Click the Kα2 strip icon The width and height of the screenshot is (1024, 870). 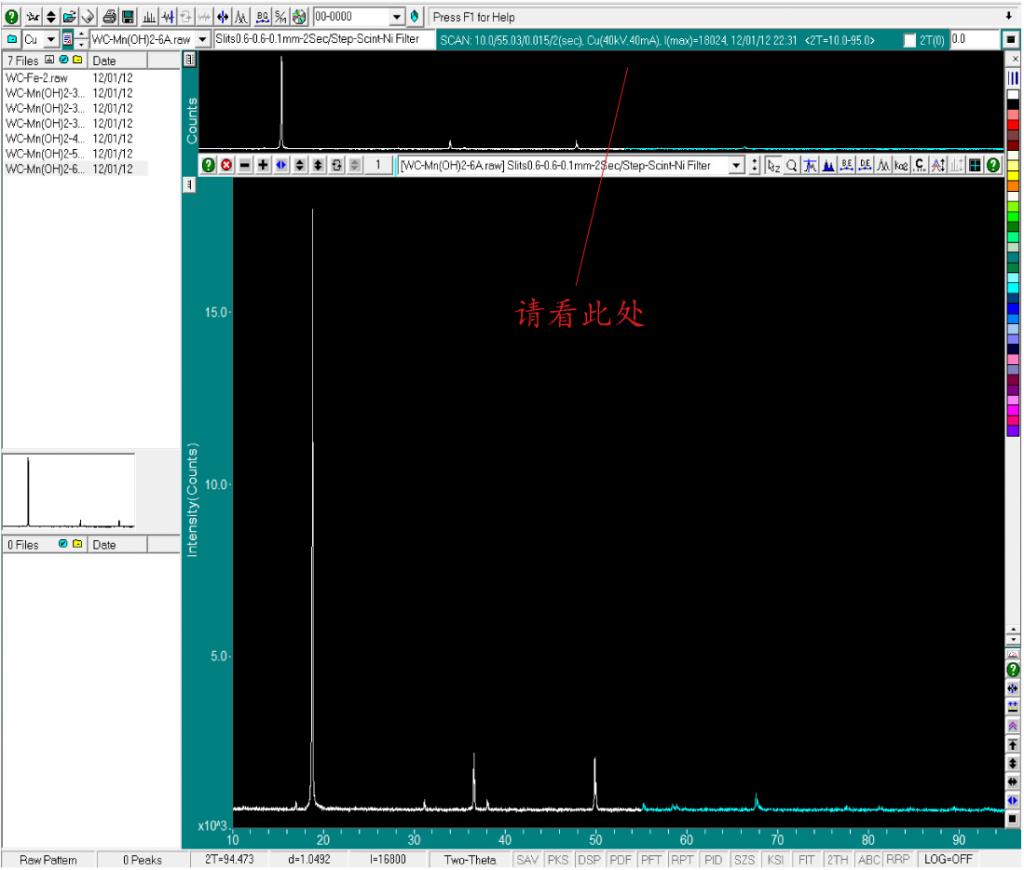click(901, 165)
